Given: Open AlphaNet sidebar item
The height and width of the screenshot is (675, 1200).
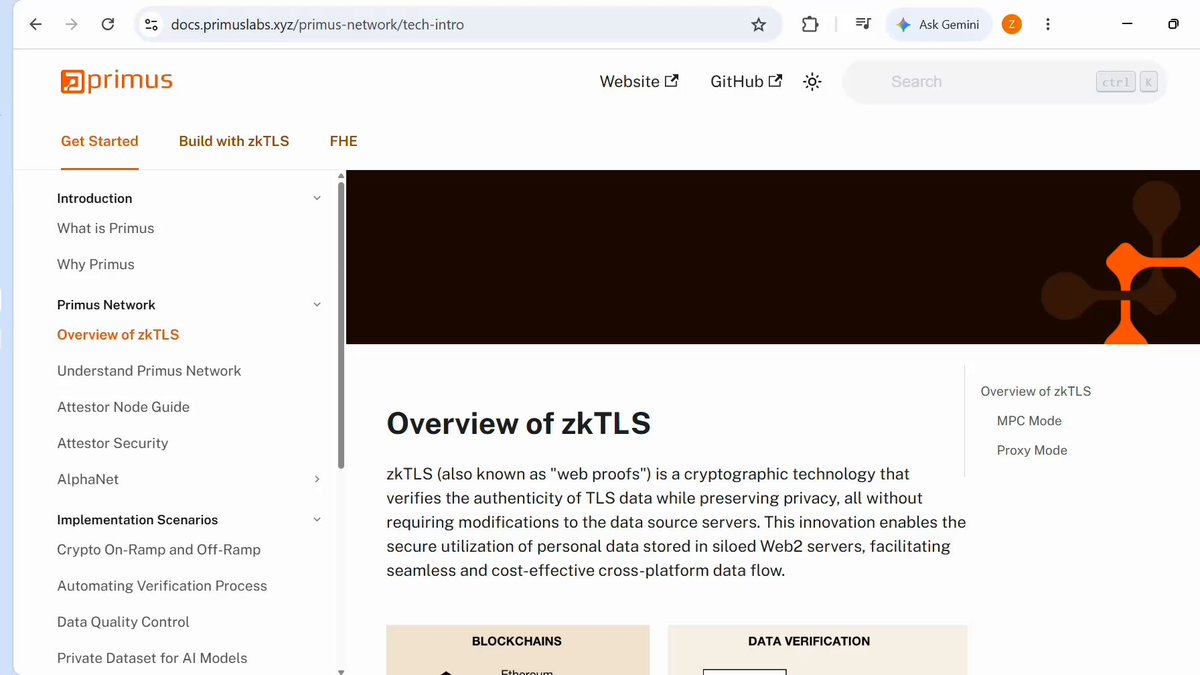Looking at the screenshot, I should (88, 479).
